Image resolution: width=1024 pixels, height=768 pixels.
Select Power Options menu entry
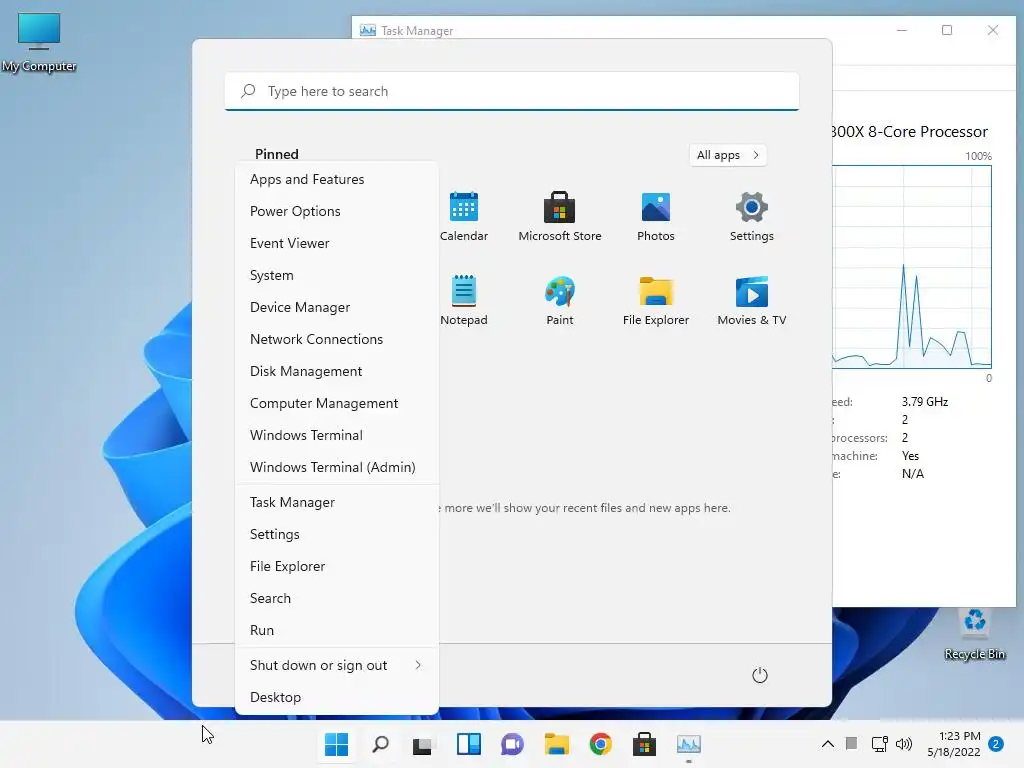pos(336,211)
